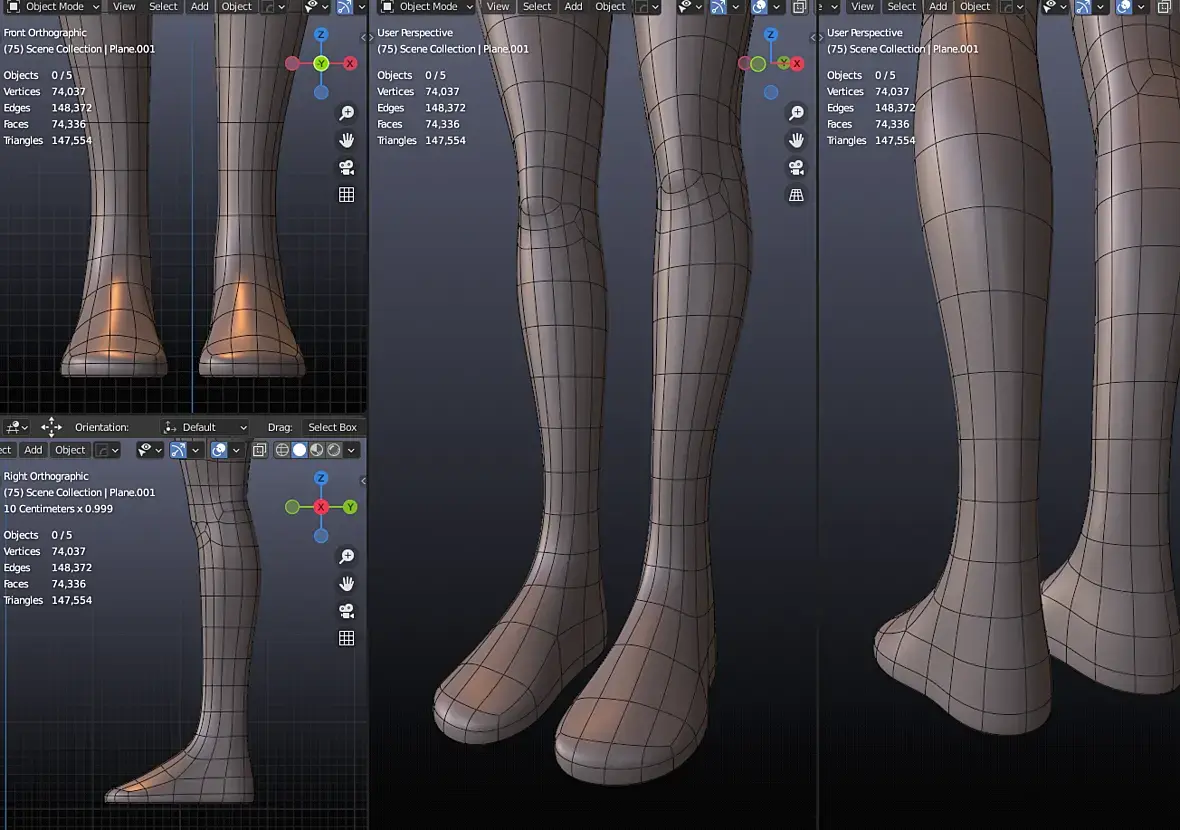Open View menu in the middle User Perspective viewport

click(x=497, y=7)
